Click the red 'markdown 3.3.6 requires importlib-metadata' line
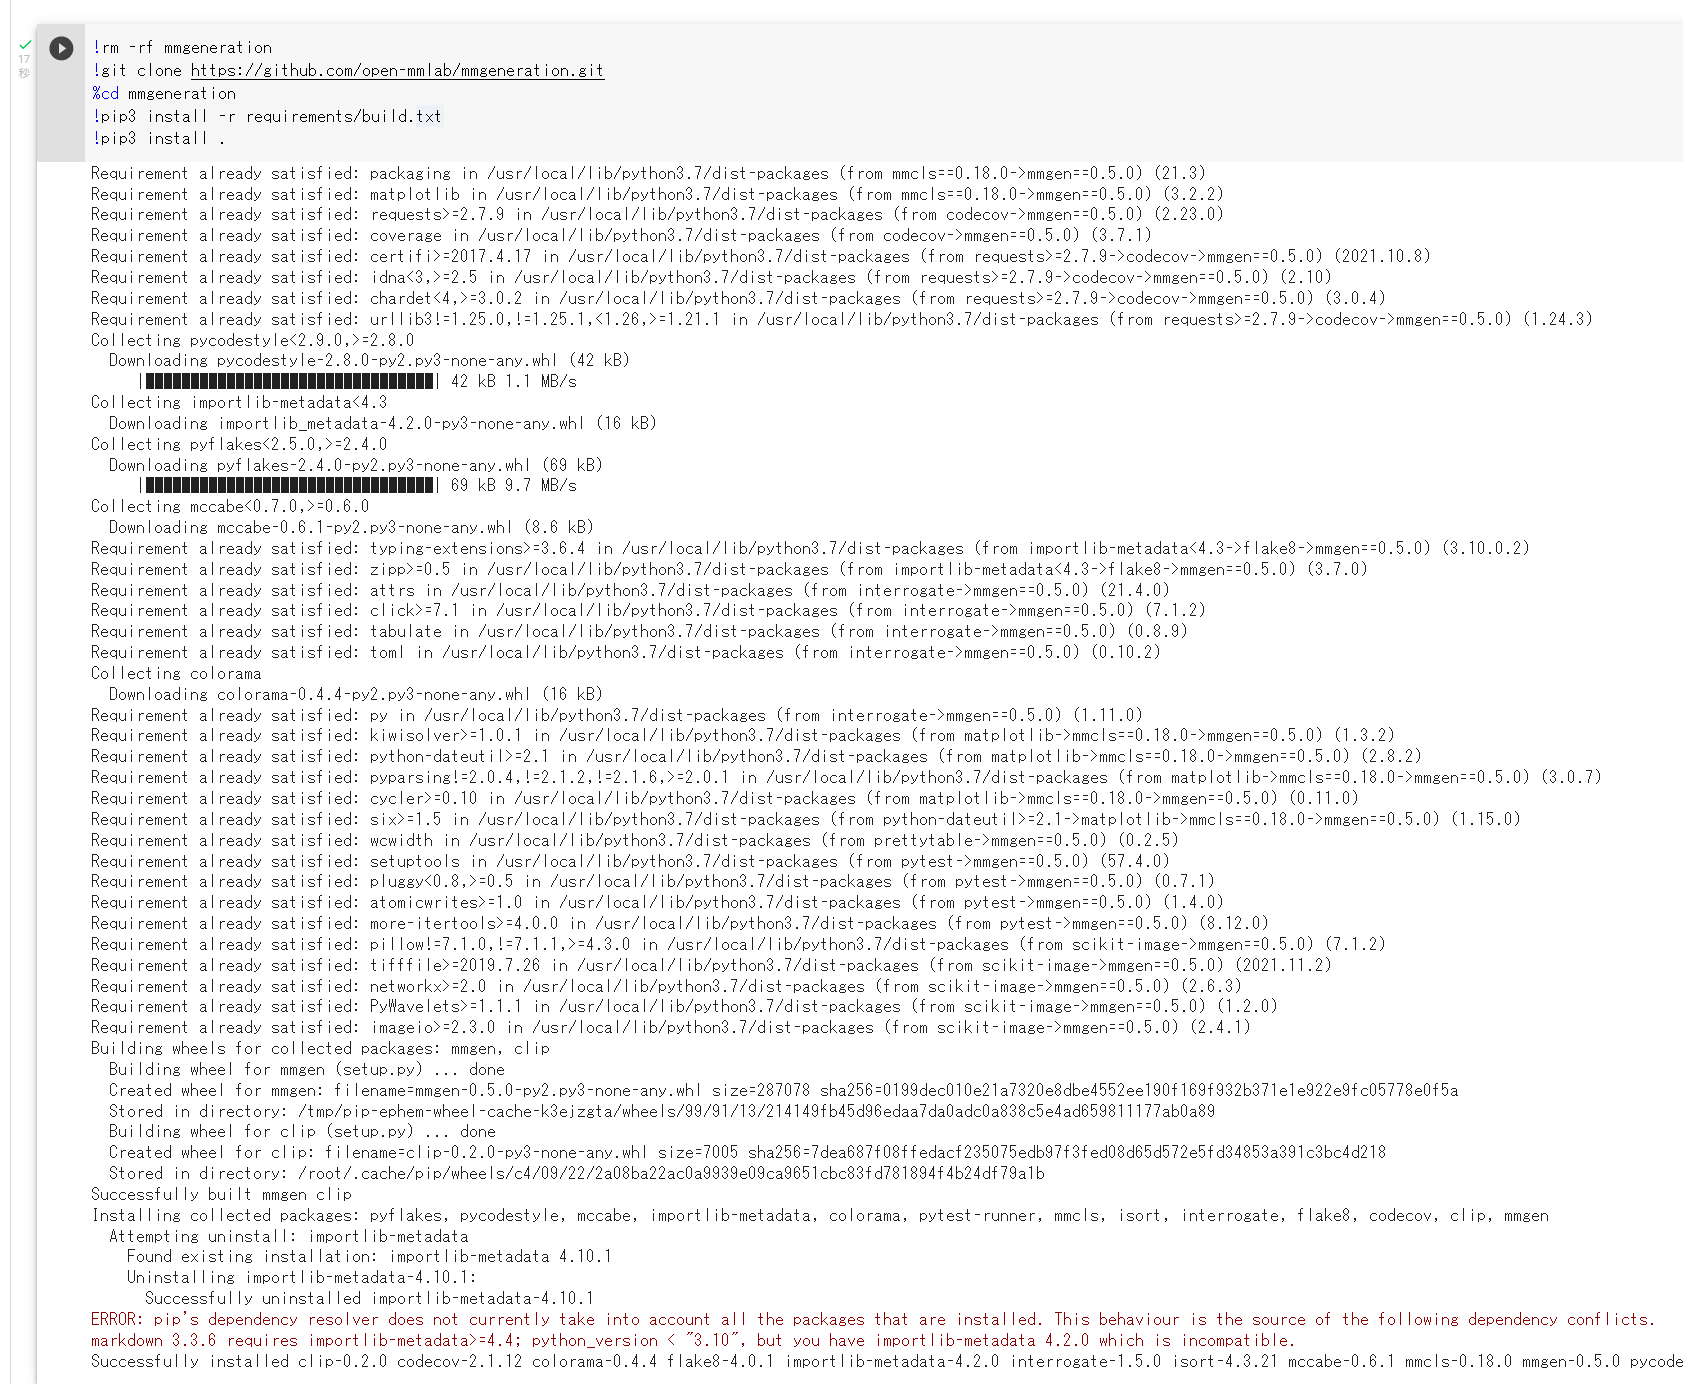This screenshot has width=1683, height=1384. 692,1340
